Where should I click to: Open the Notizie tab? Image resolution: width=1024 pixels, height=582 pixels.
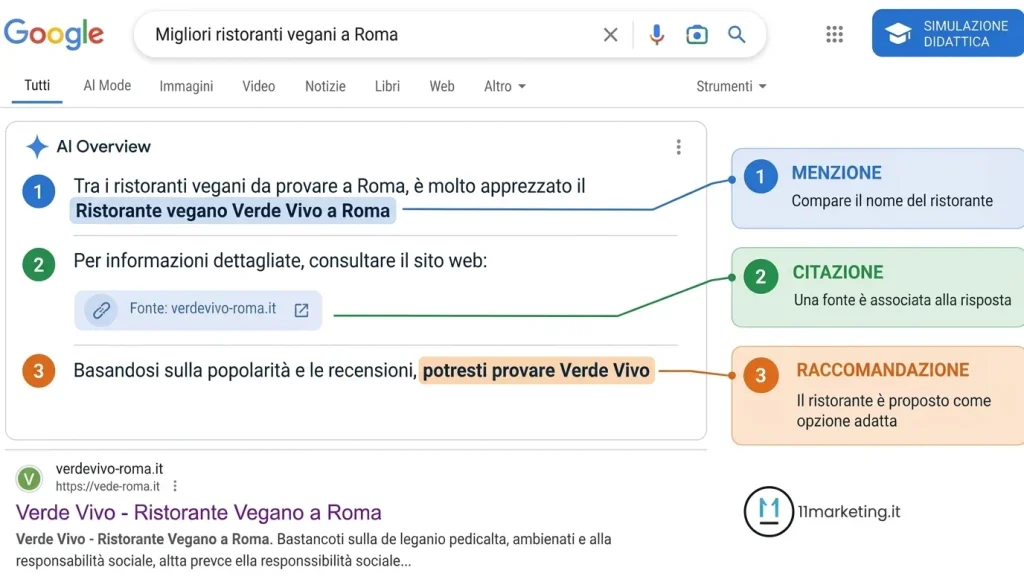tap(325, 86)
